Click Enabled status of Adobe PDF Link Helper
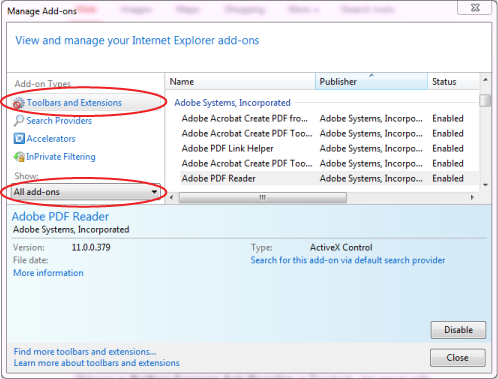This screenshot has height=379, width=498. [x=448, y=149]
